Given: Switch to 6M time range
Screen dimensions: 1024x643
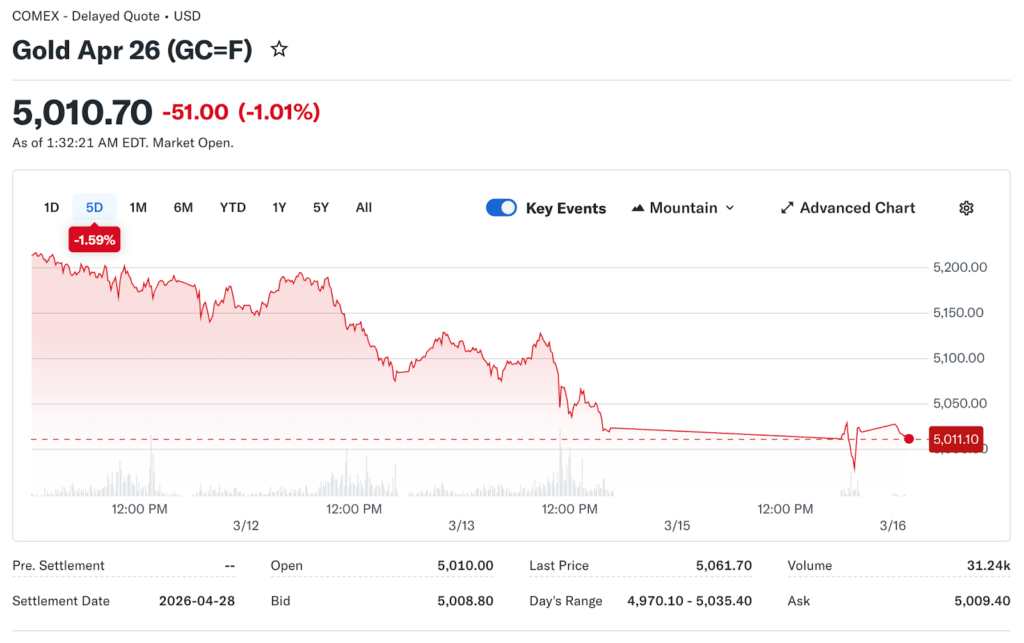Looking at the screenshot, I should 183,208.
